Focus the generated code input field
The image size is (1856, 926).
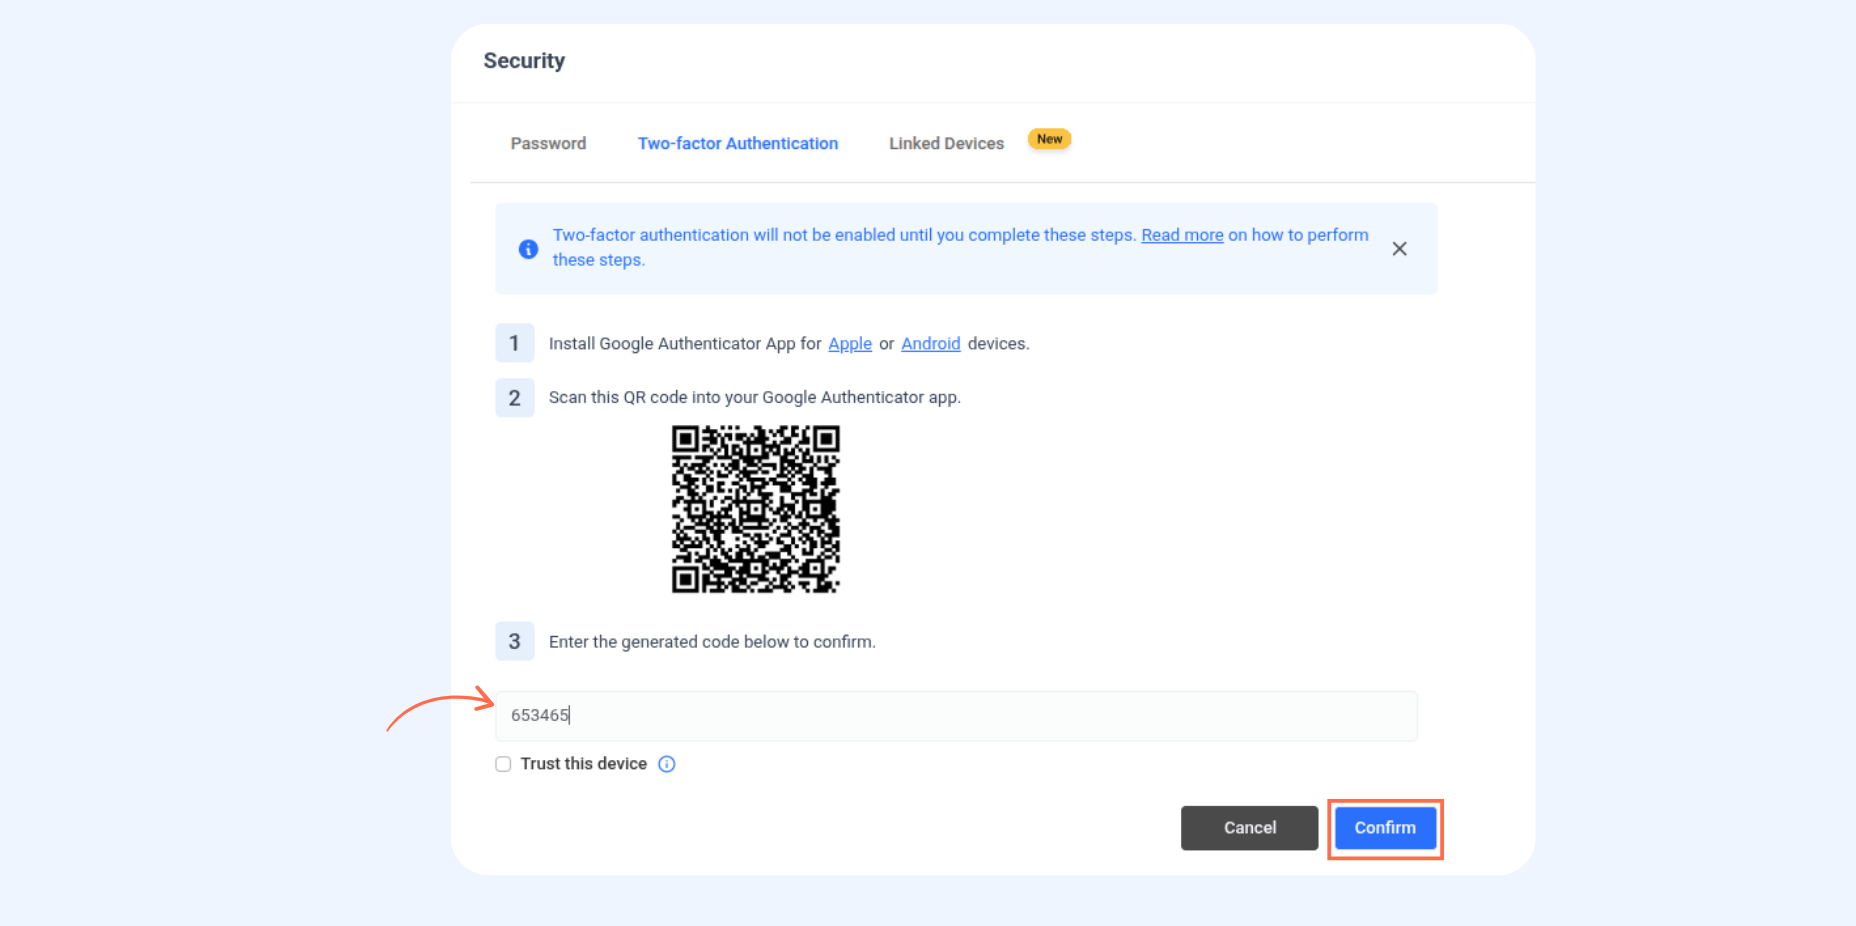(x=956, y=716)
